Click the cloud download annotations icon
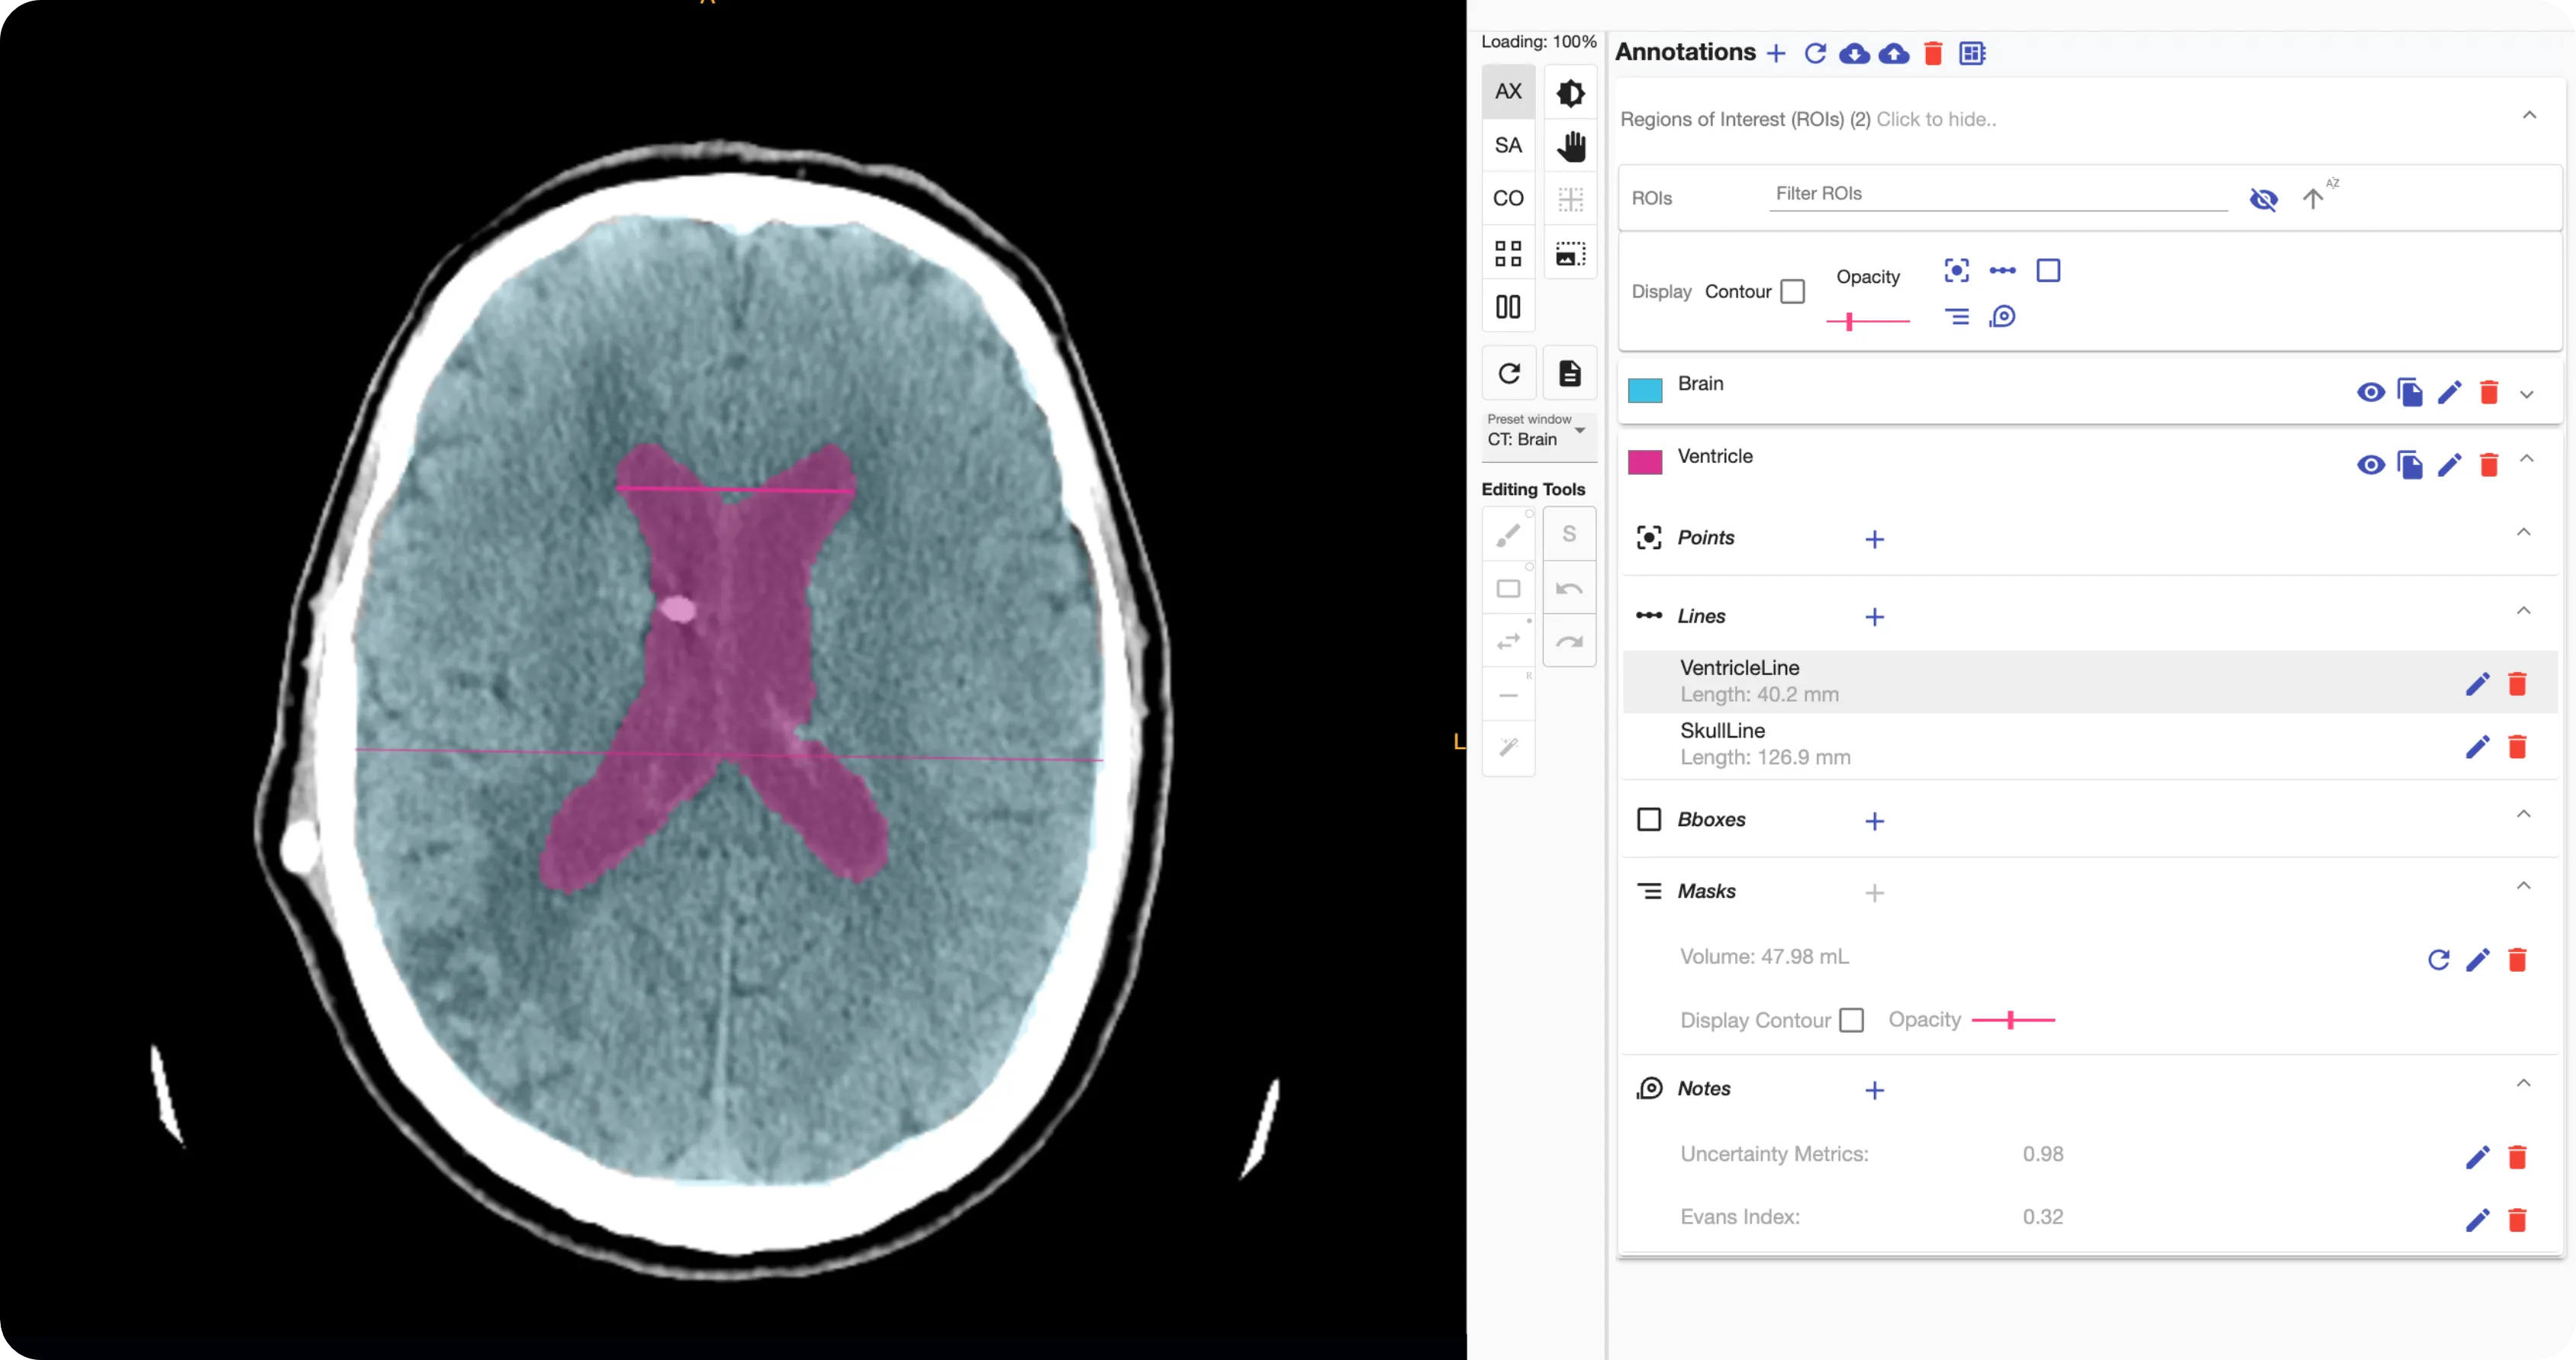The image size is (2576, 1360). [x=1854, y=54]
